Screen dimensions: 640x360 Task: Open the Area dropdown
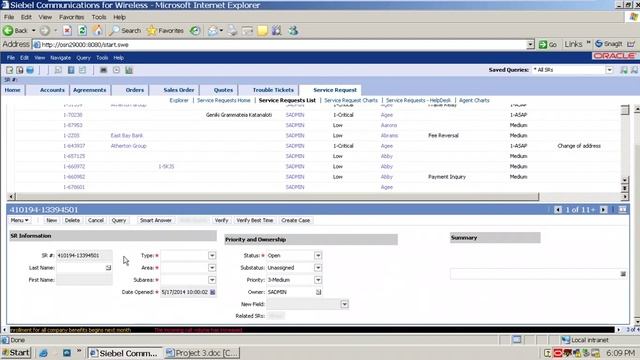[x=212, y=268]
